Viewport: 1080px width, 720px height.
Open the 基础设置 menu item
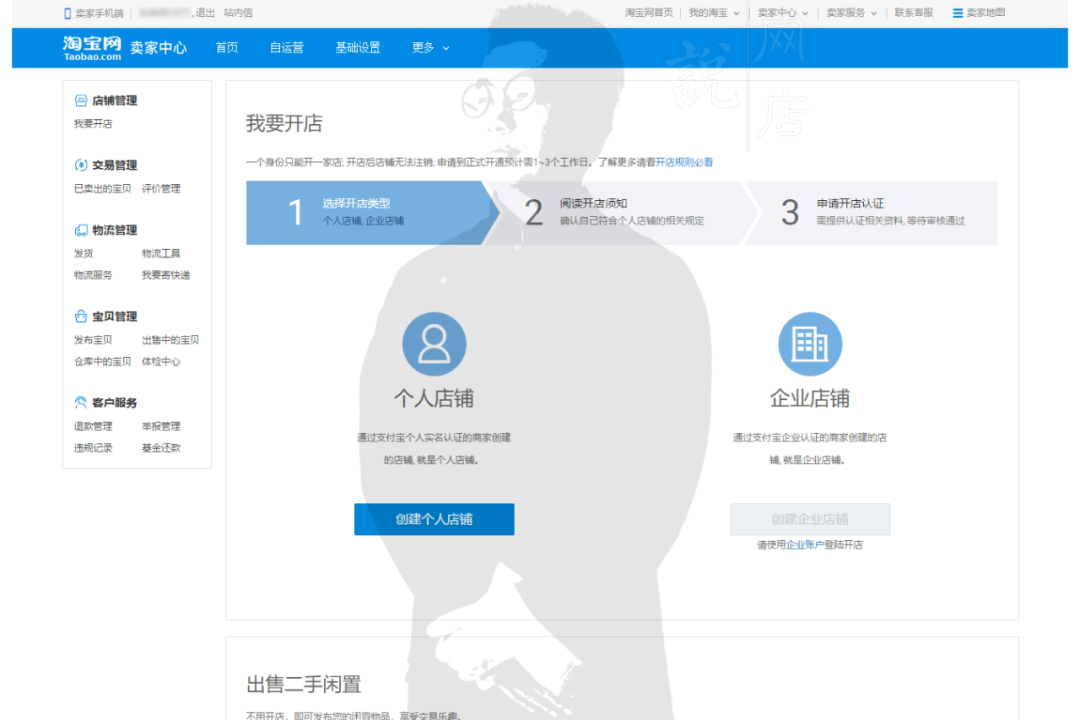(357, 47)
